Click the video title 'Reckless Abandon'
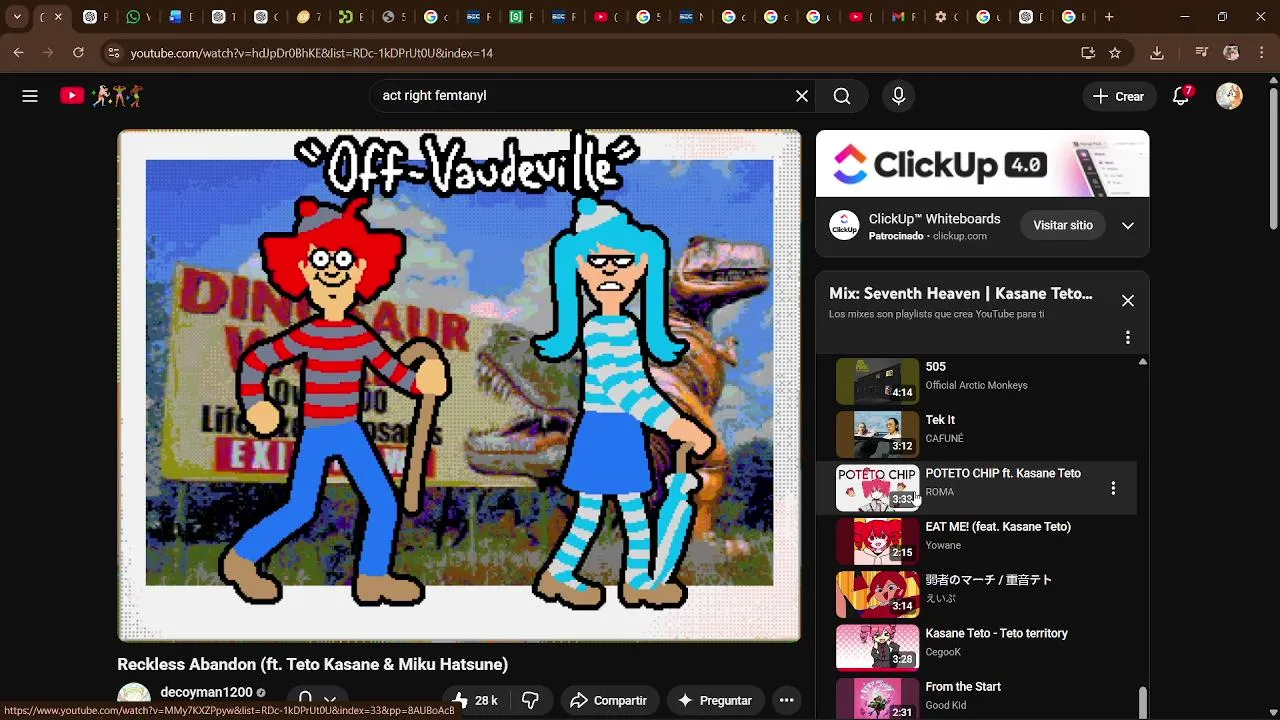The height and width of the screenshot is (720, 1280). (312, 664)
